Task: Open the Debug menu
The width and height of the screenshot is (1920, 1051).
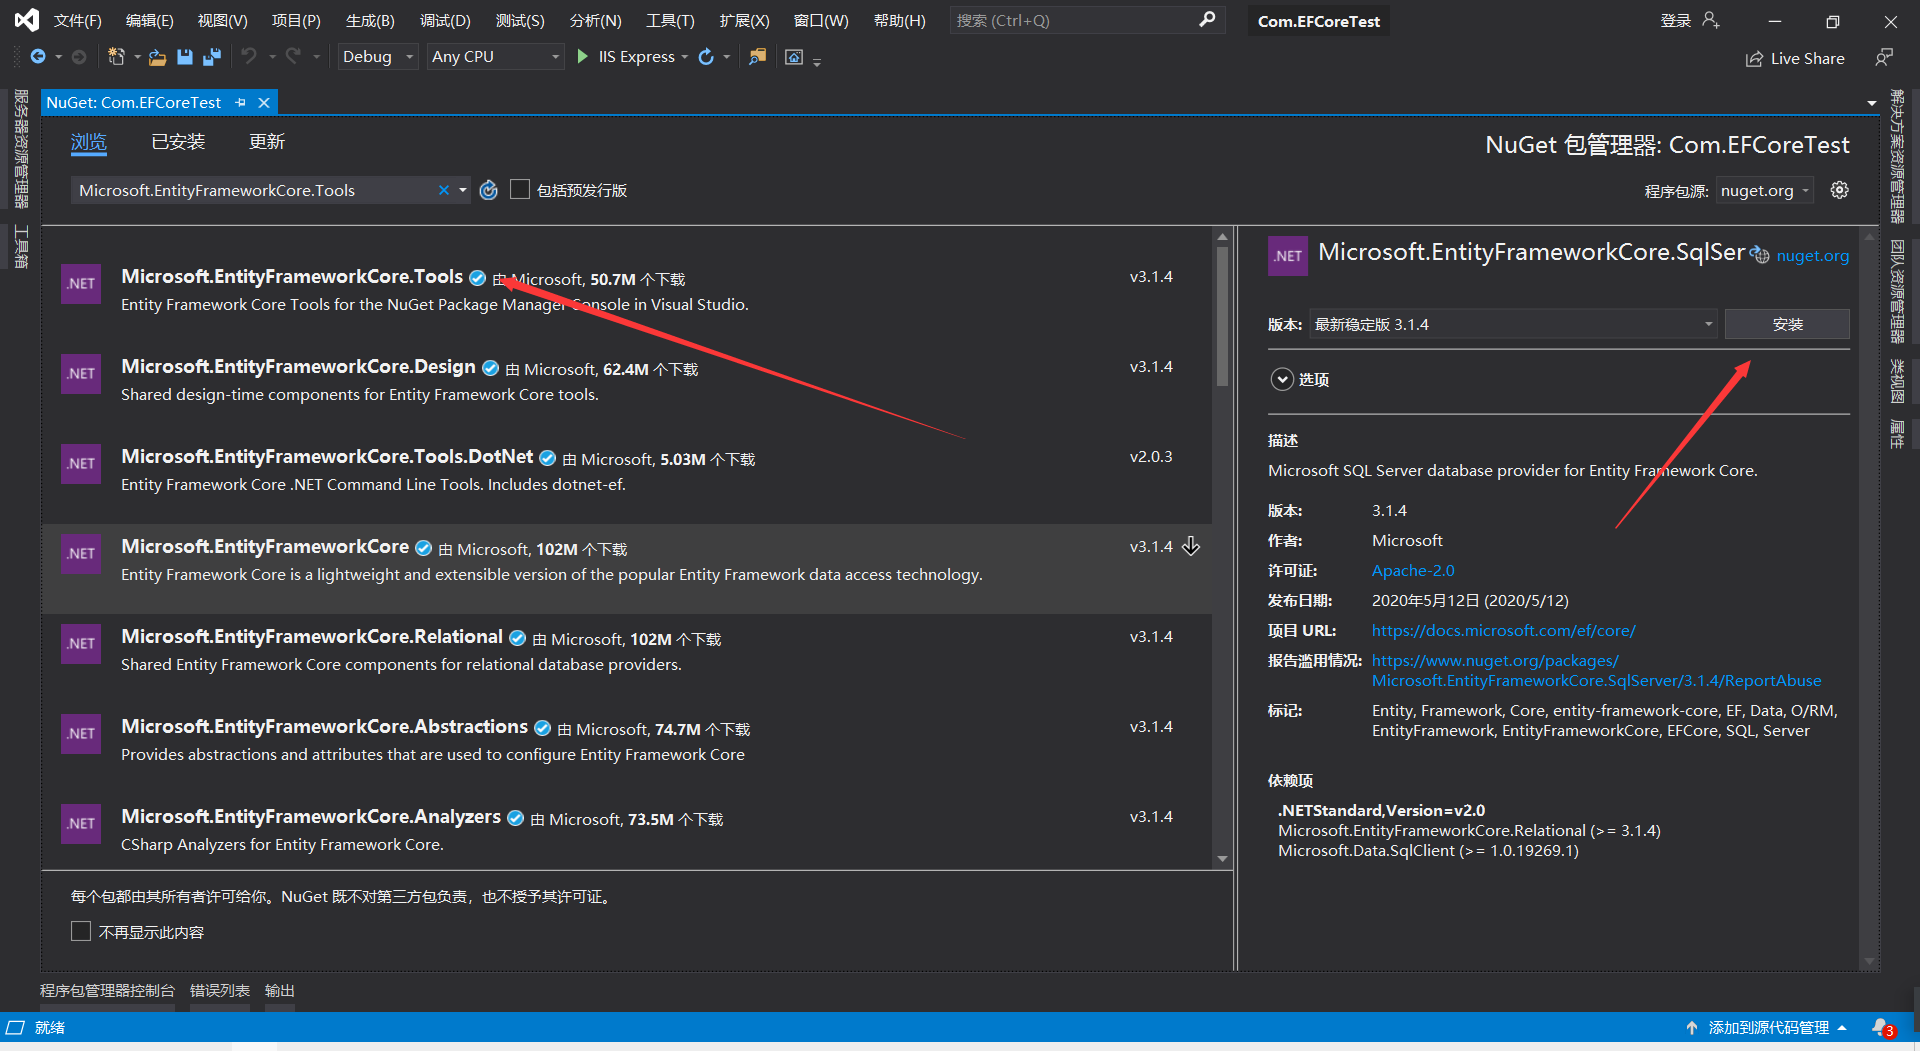Action: 445,20
